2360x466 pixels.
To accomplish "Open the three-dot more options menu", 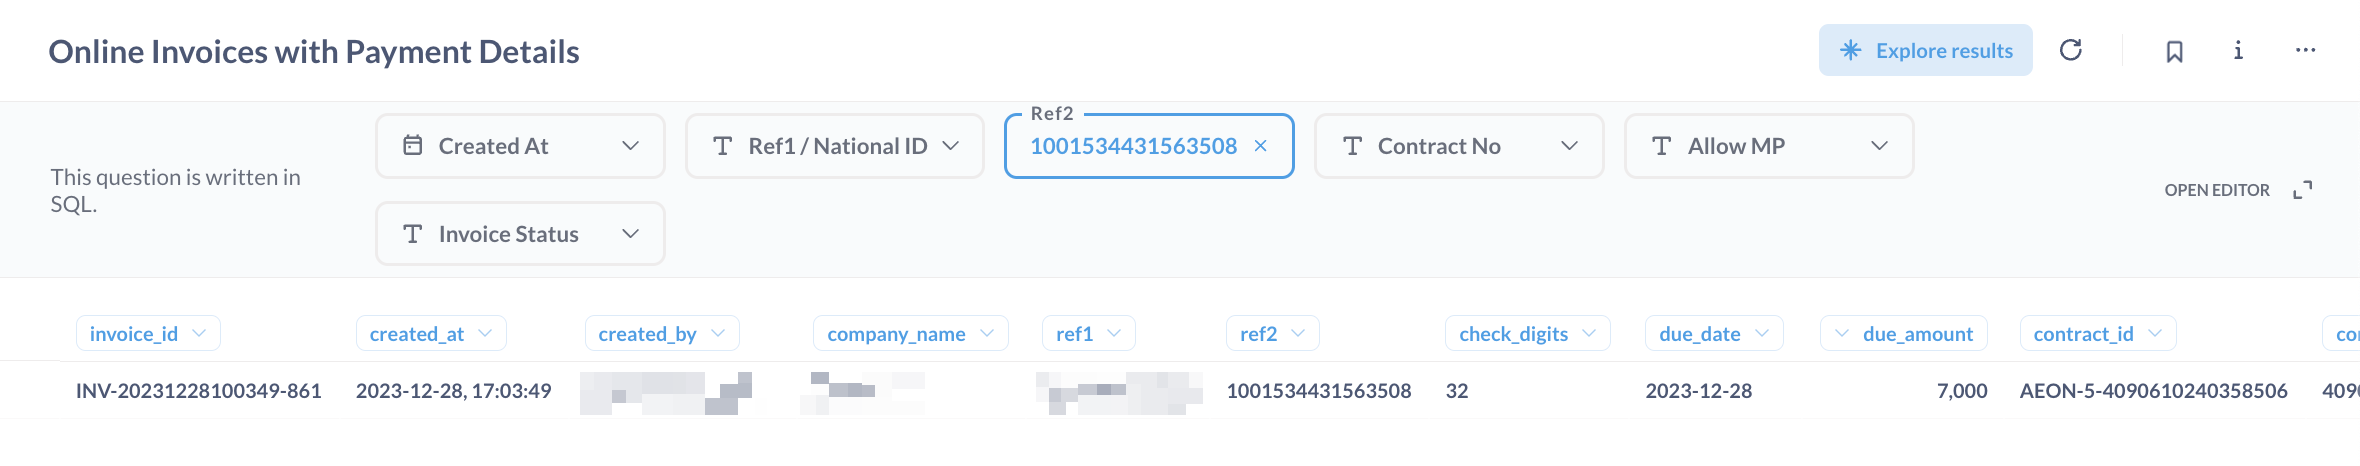I will [x=2306, y=50].
